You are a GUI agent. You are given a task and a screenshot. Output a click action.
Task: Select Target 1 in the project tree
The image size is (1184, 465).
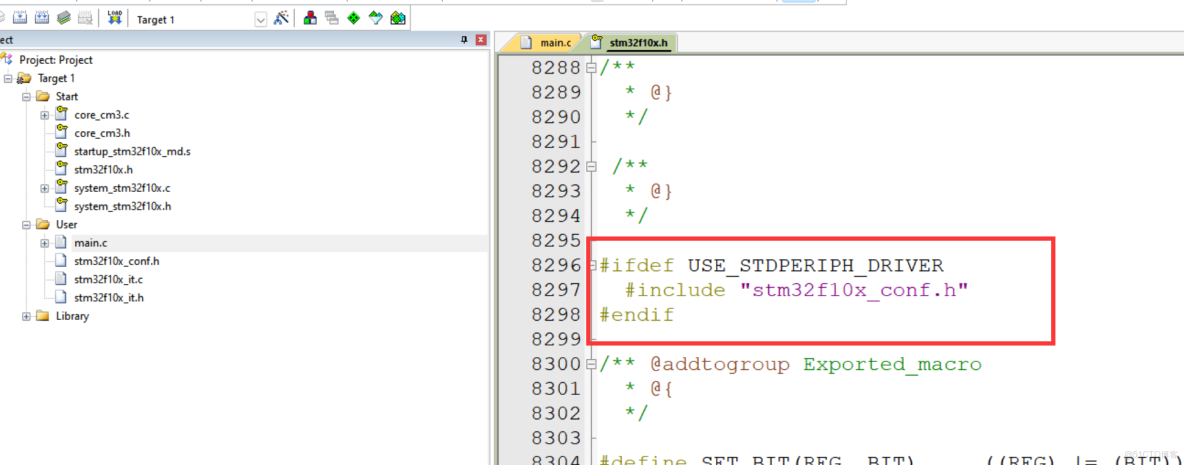pos(57,79)
